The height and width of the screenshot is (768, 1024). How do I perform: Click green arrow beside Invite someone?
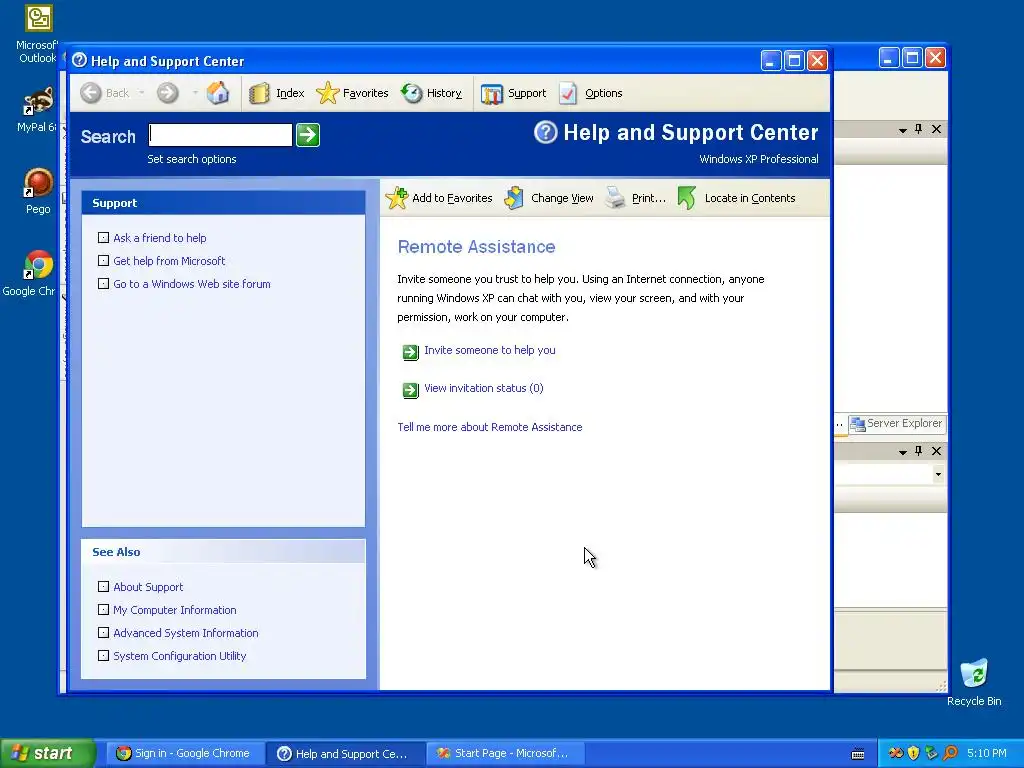410,352
